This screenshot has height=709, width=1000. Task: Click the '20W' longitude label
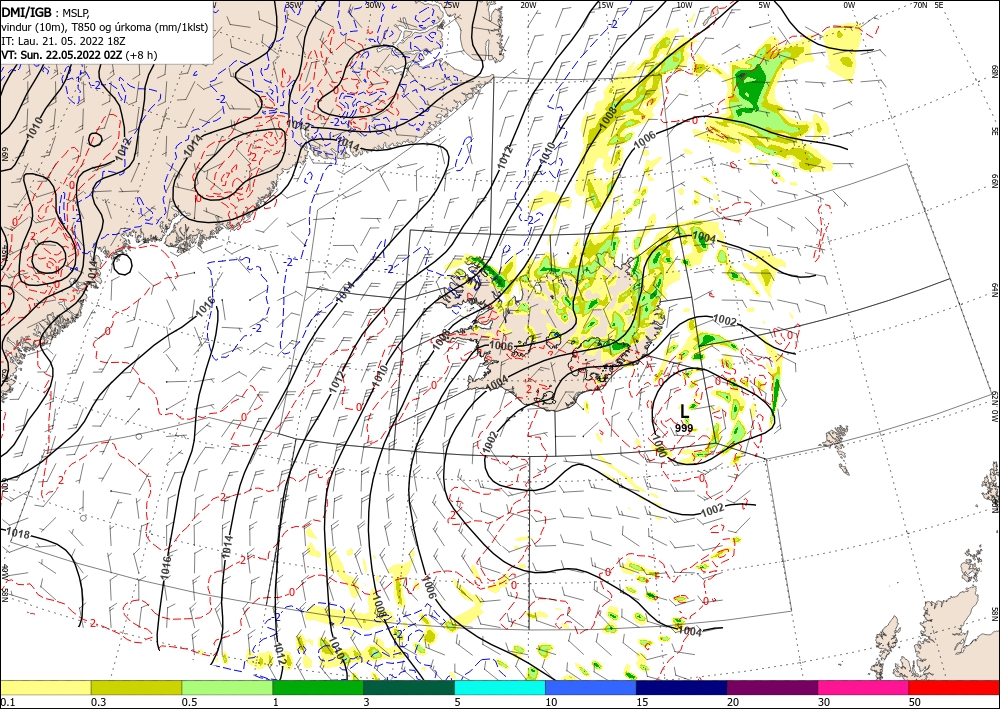(x=528, y=5)
